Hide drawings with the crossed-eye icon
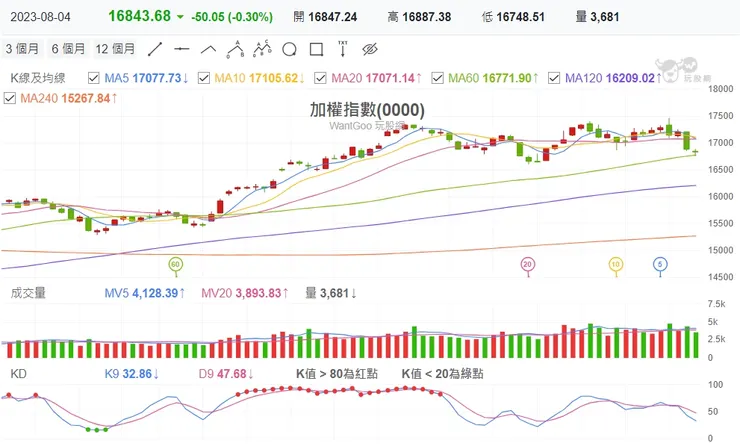 click(369, 49)
